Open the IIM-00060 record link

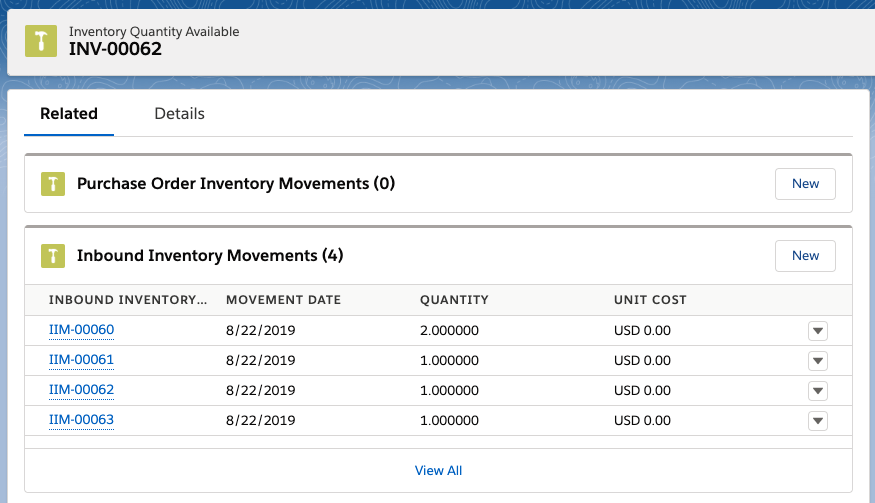click(x=81, y=330)
